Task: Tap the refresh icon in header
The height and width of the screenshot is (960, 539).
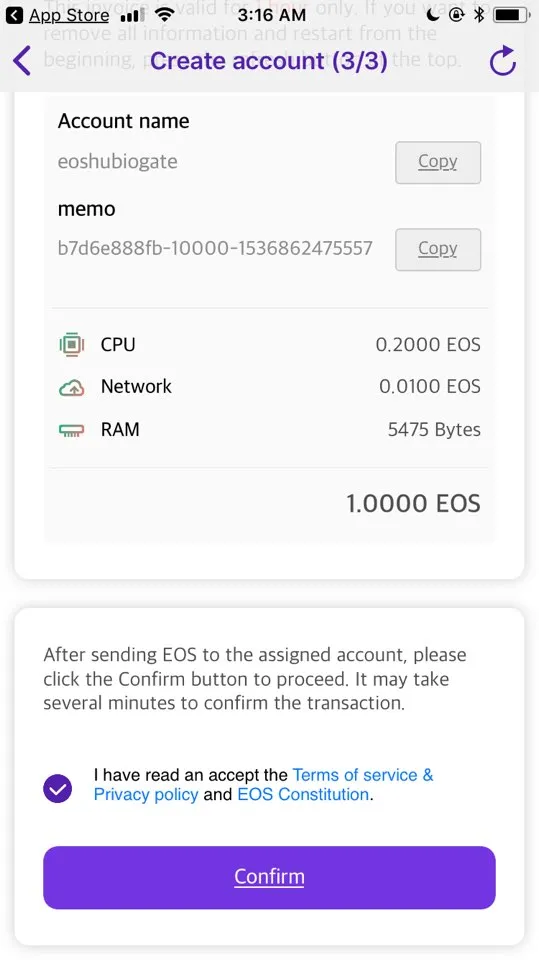Action: pos(503,61)
